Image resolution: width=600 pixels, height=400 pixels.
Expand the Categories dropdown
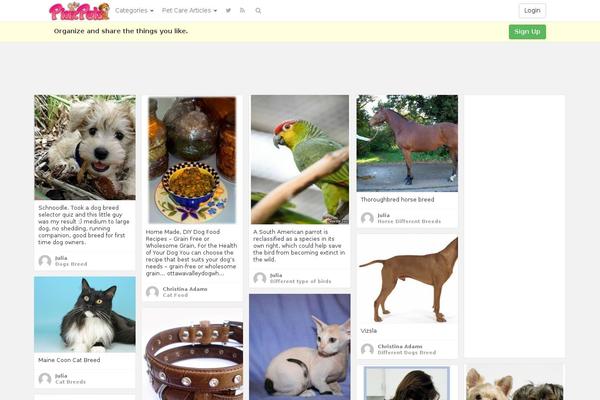(134, 11)
